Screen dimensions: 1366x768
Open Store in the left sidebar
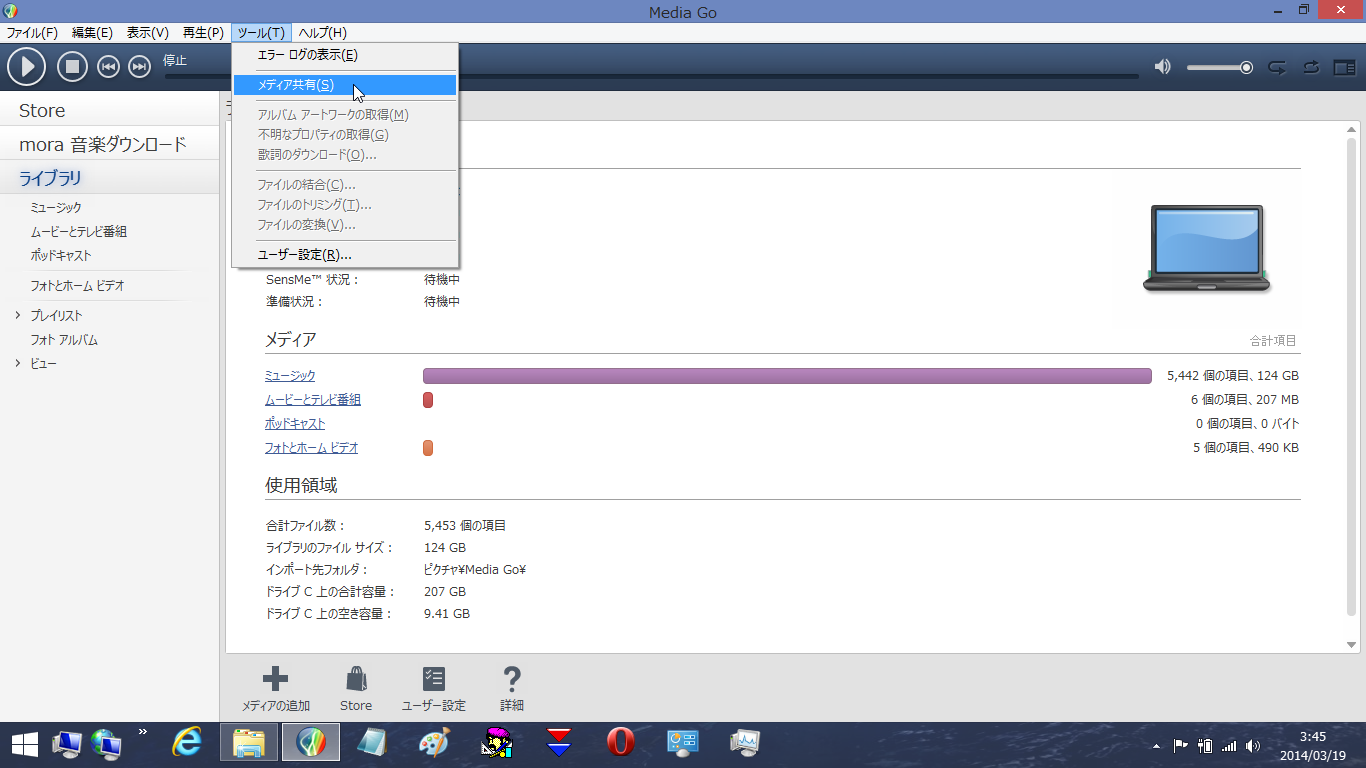point(109,111)
